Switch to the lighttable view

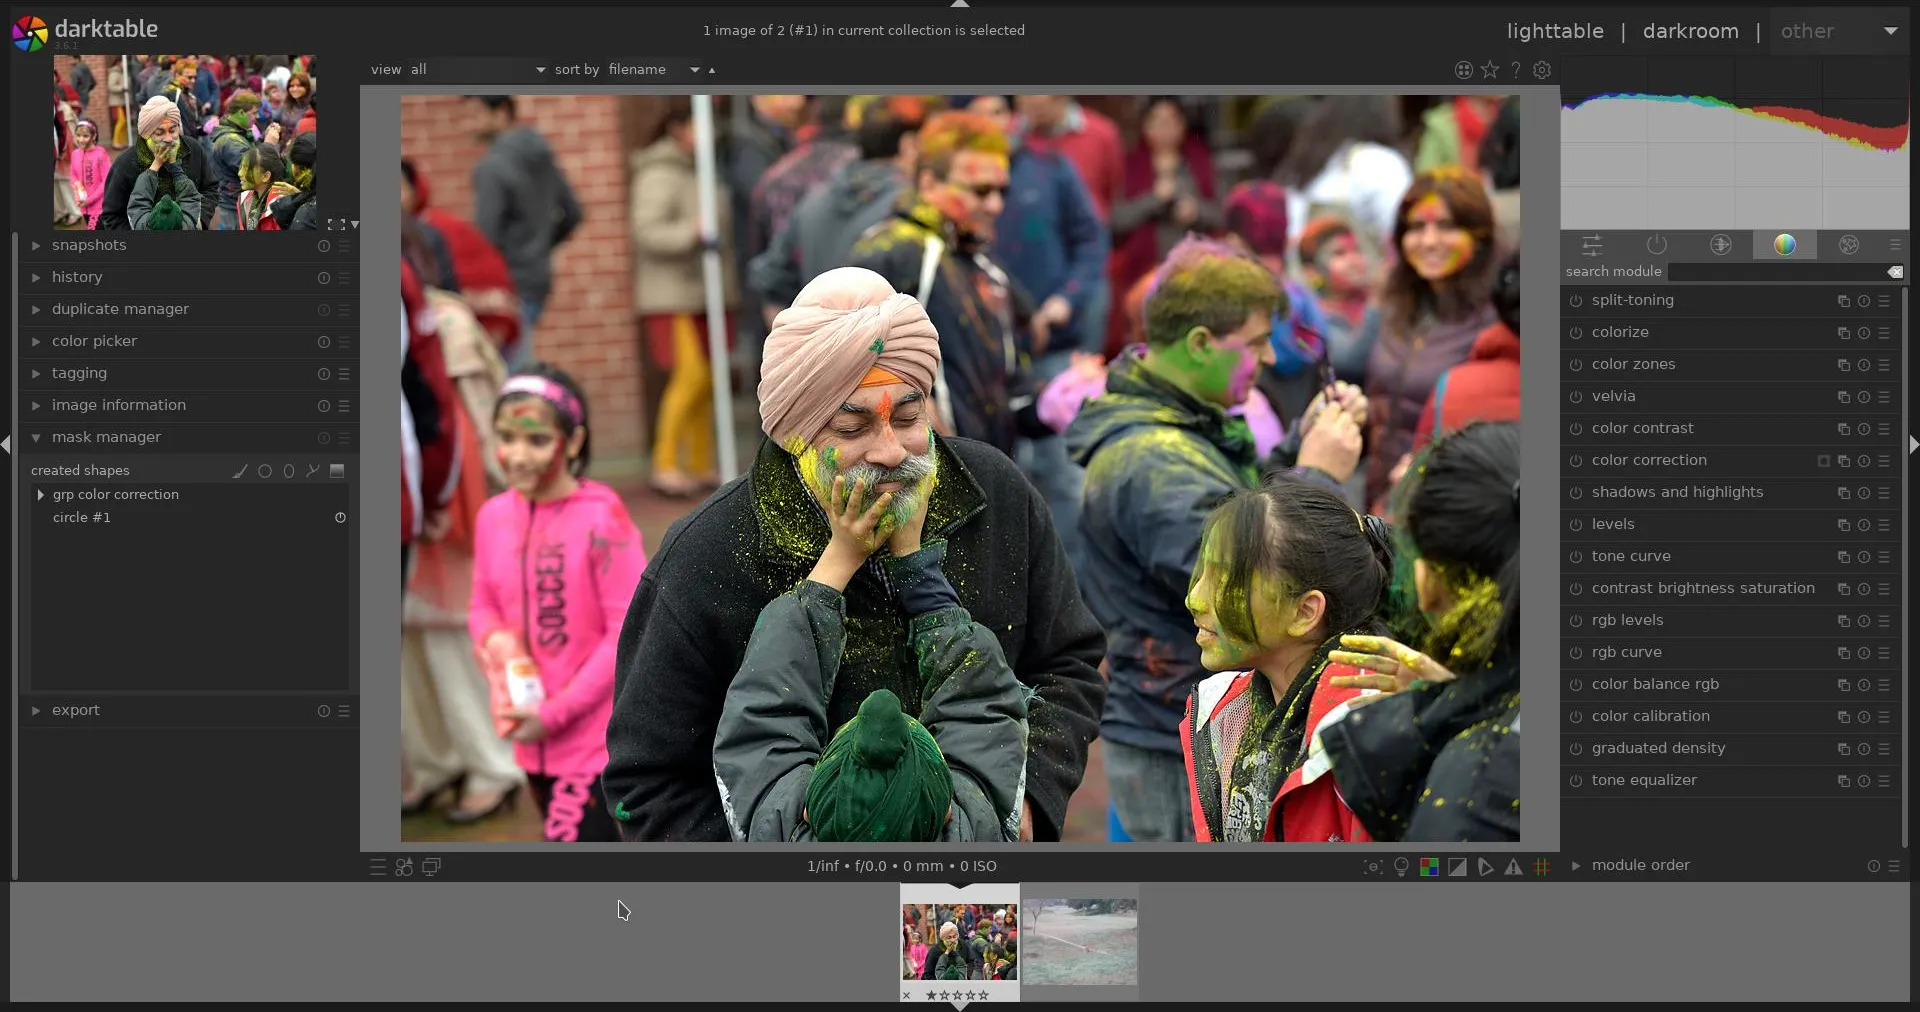pos(1554,31)
